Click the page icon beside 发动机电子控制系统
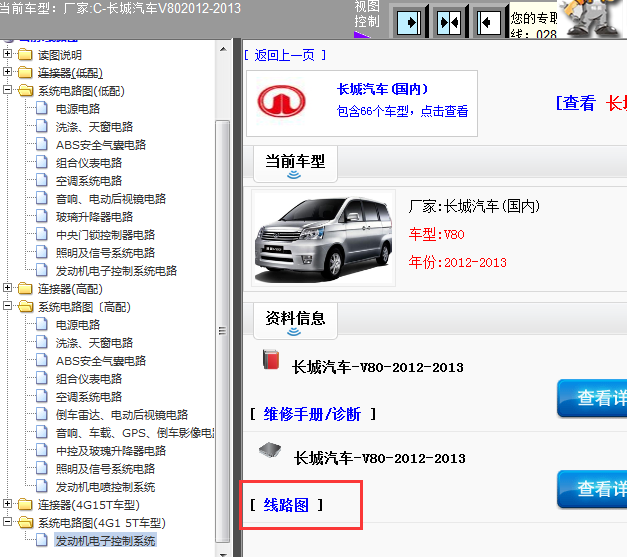The height and width of the screenshot is (557, 627). pyautogui.click(x=42, y=540)
